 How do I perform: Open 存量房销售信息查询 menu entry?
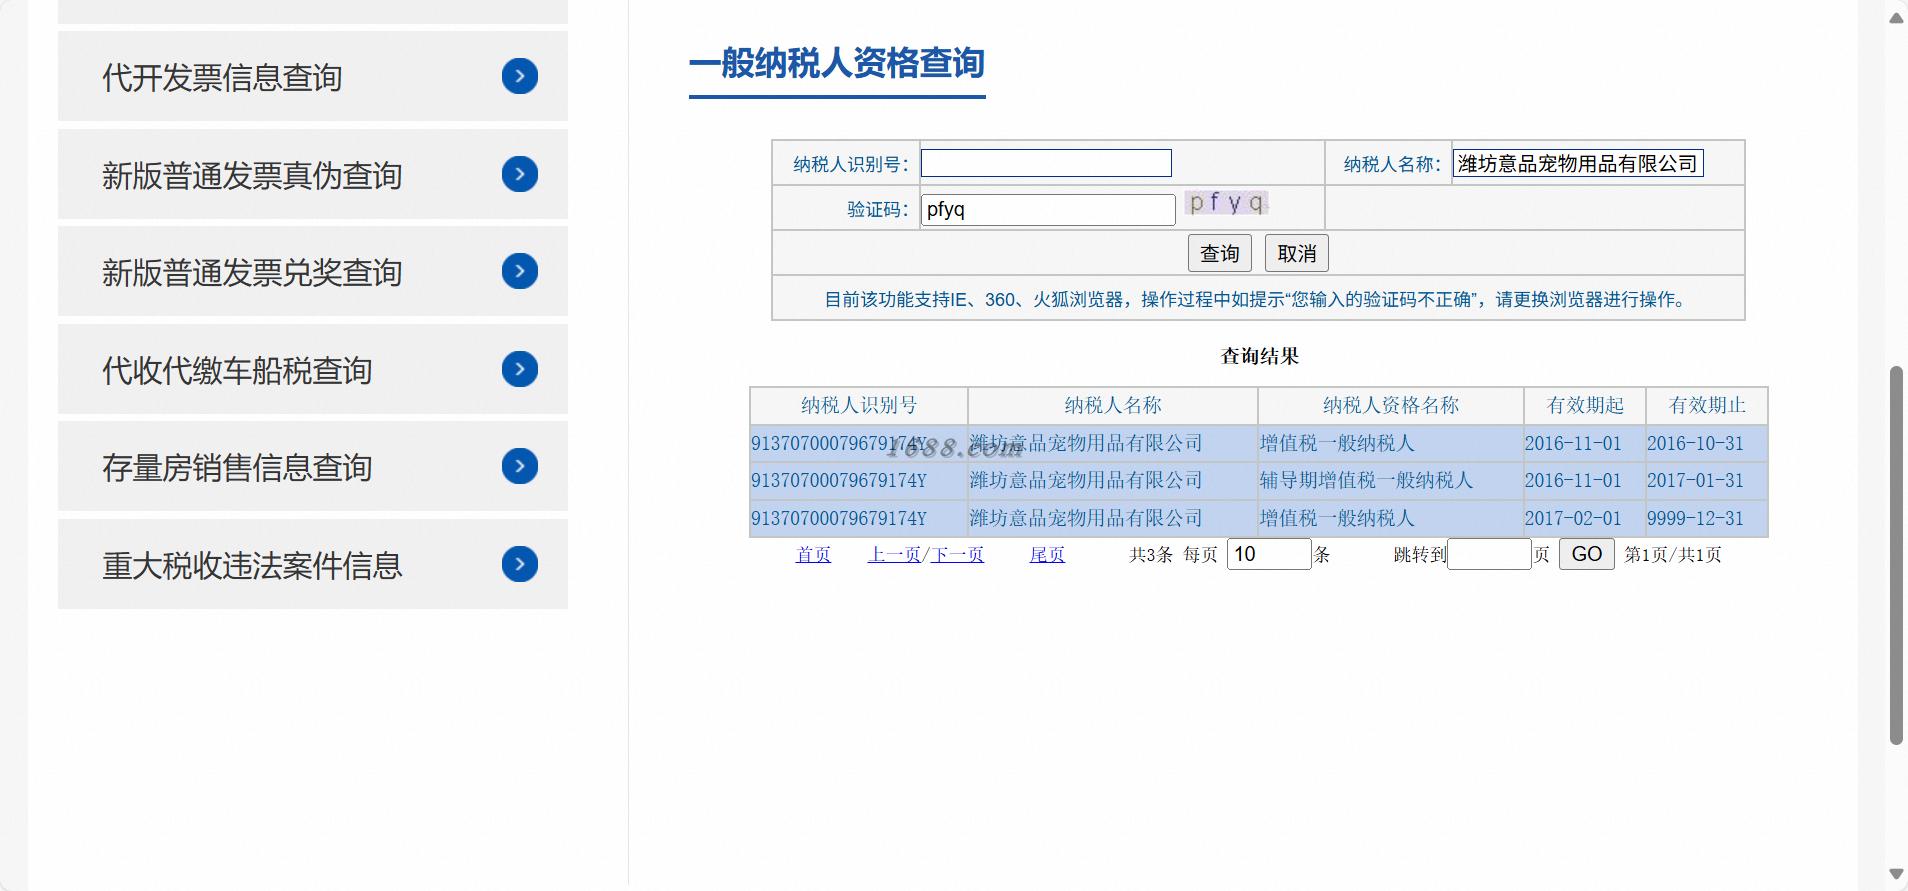[x=313, y=466]
